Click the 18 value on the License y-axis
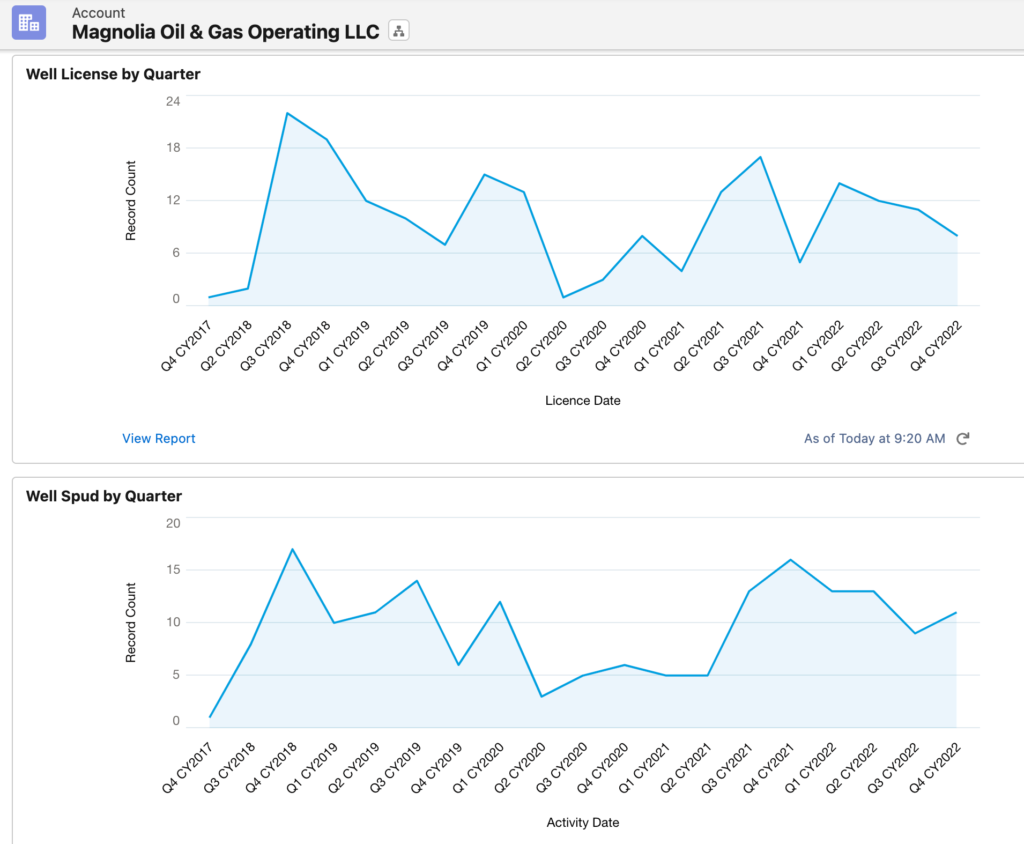 (x=173, y=148)
